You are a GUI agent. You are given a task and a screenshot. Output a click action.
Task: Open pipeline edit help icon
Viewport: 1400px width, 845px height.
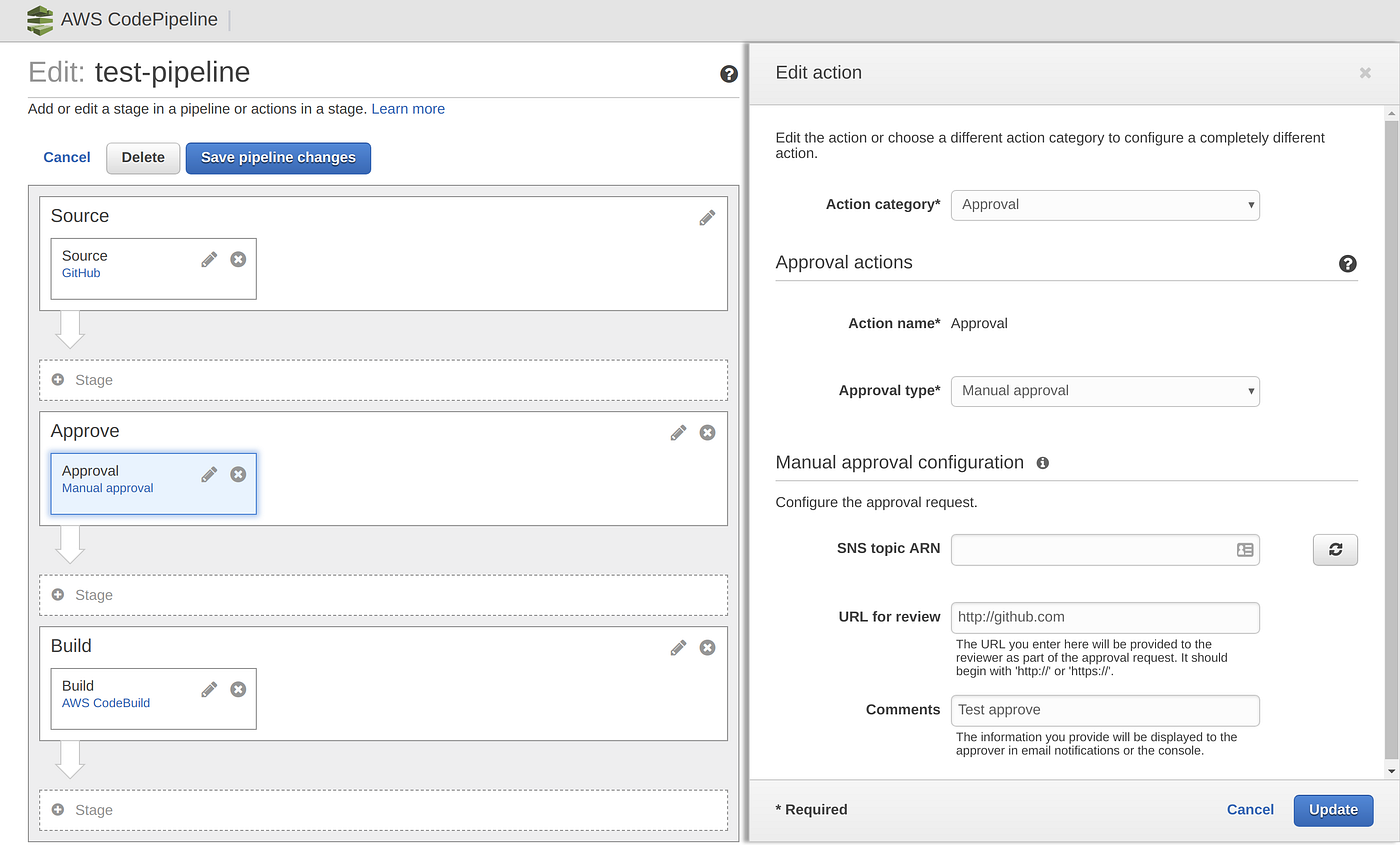coord(729,73)
